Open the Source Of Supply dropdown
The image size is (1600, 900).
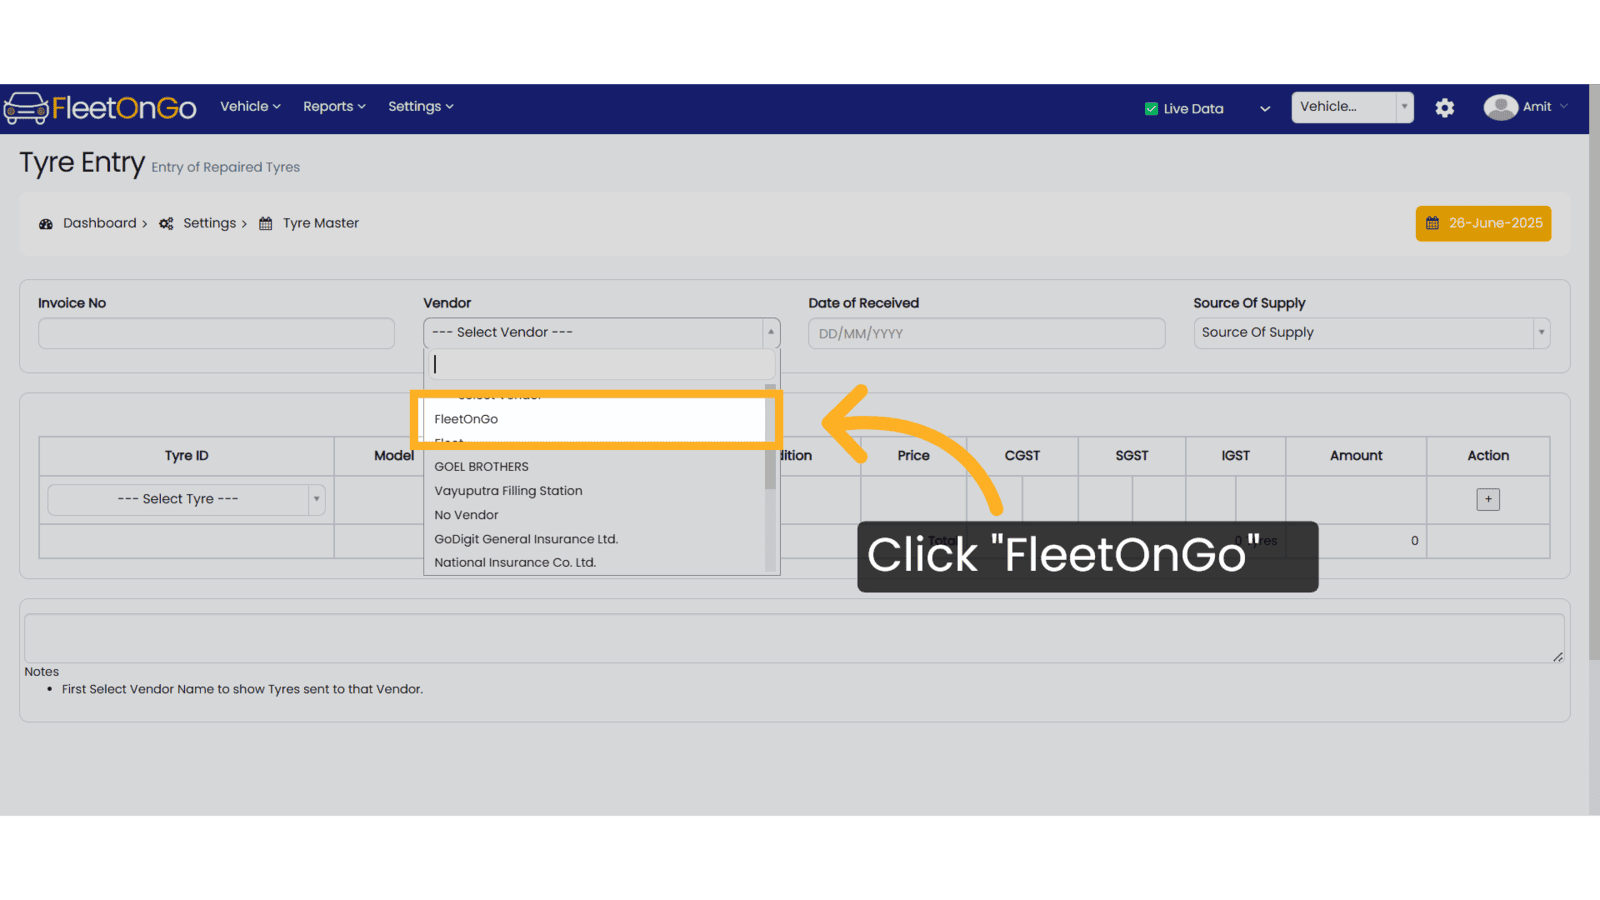coord(1371,333)
